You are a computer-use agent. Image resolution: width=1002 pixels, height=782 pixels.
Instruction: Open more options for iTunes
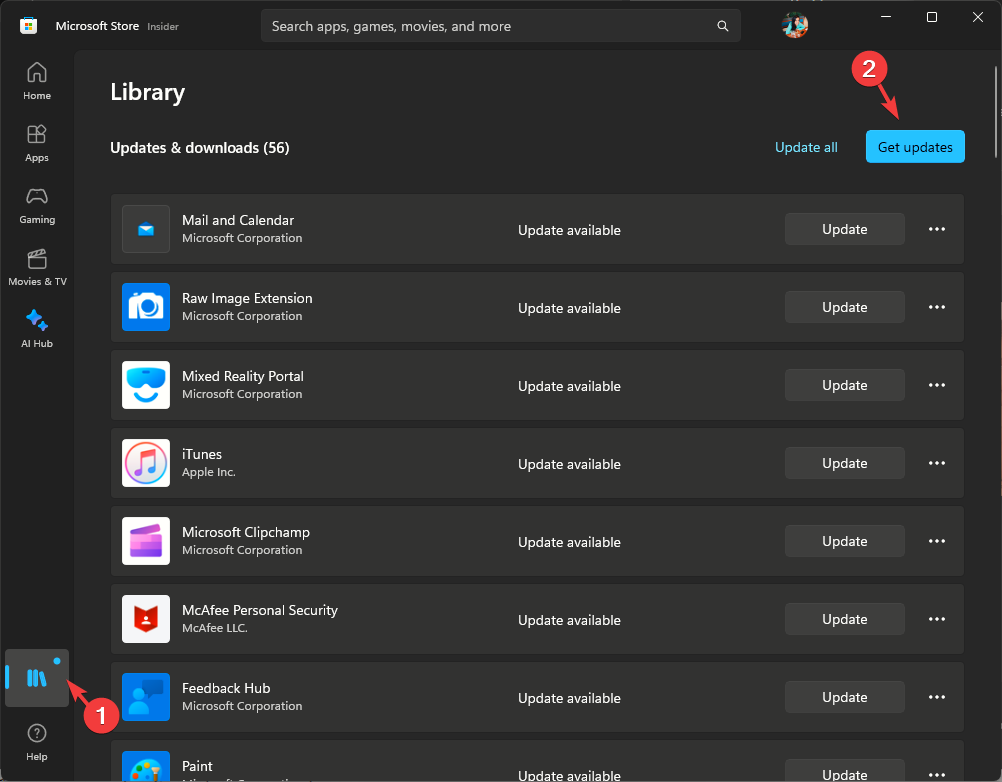pos(937,463)
